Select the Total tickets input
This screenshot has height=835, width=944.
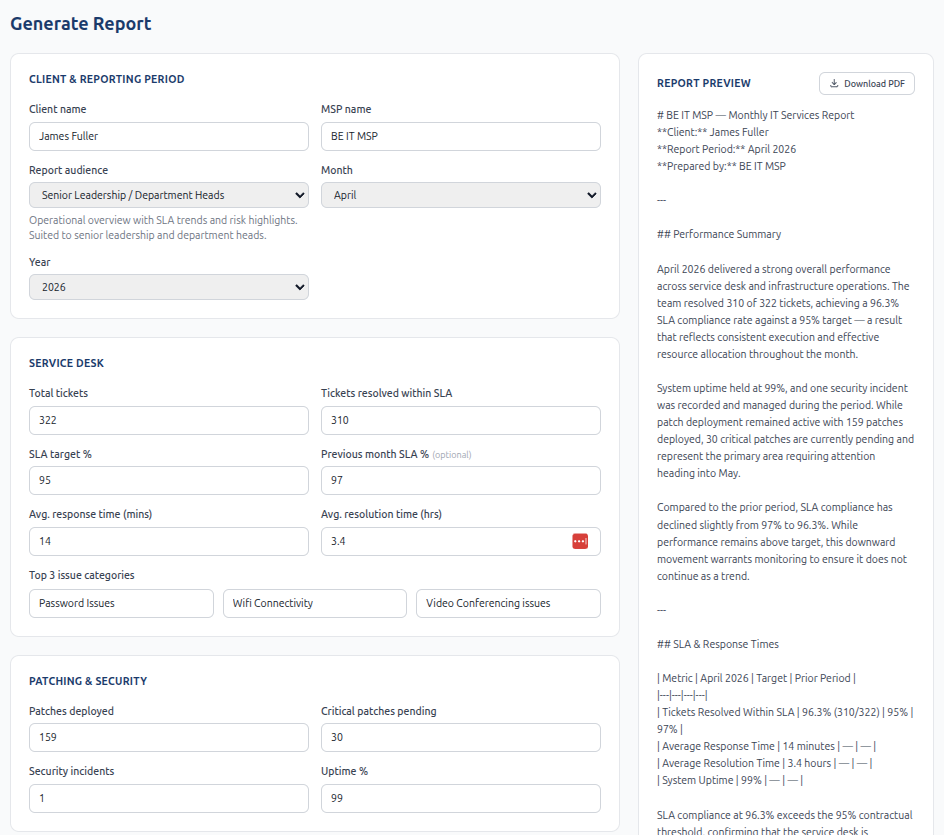[169, 420]
